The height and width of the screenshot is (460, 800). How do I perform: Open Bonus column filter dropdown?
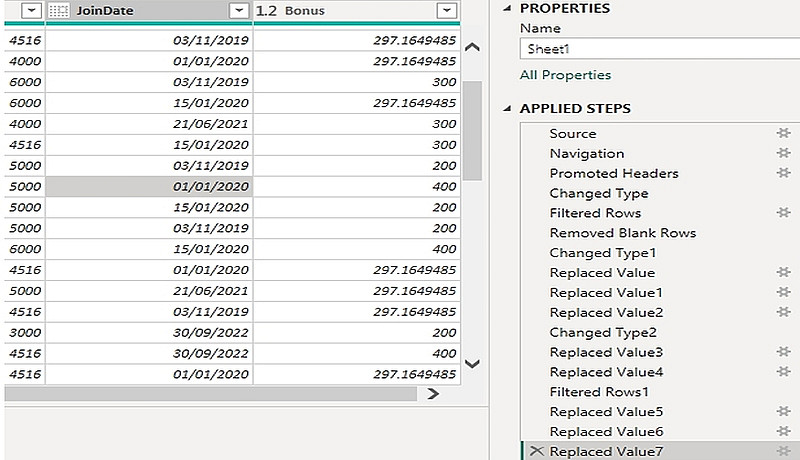[446, 10]
